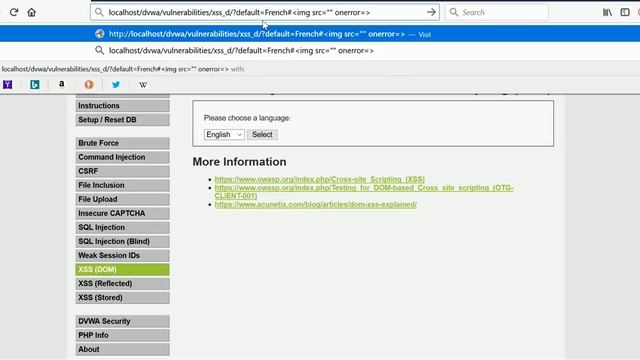Viewport: 640px width, 360px height.
Task: Open Insecure CAPTCHA page
Action: tap(122, 213)
